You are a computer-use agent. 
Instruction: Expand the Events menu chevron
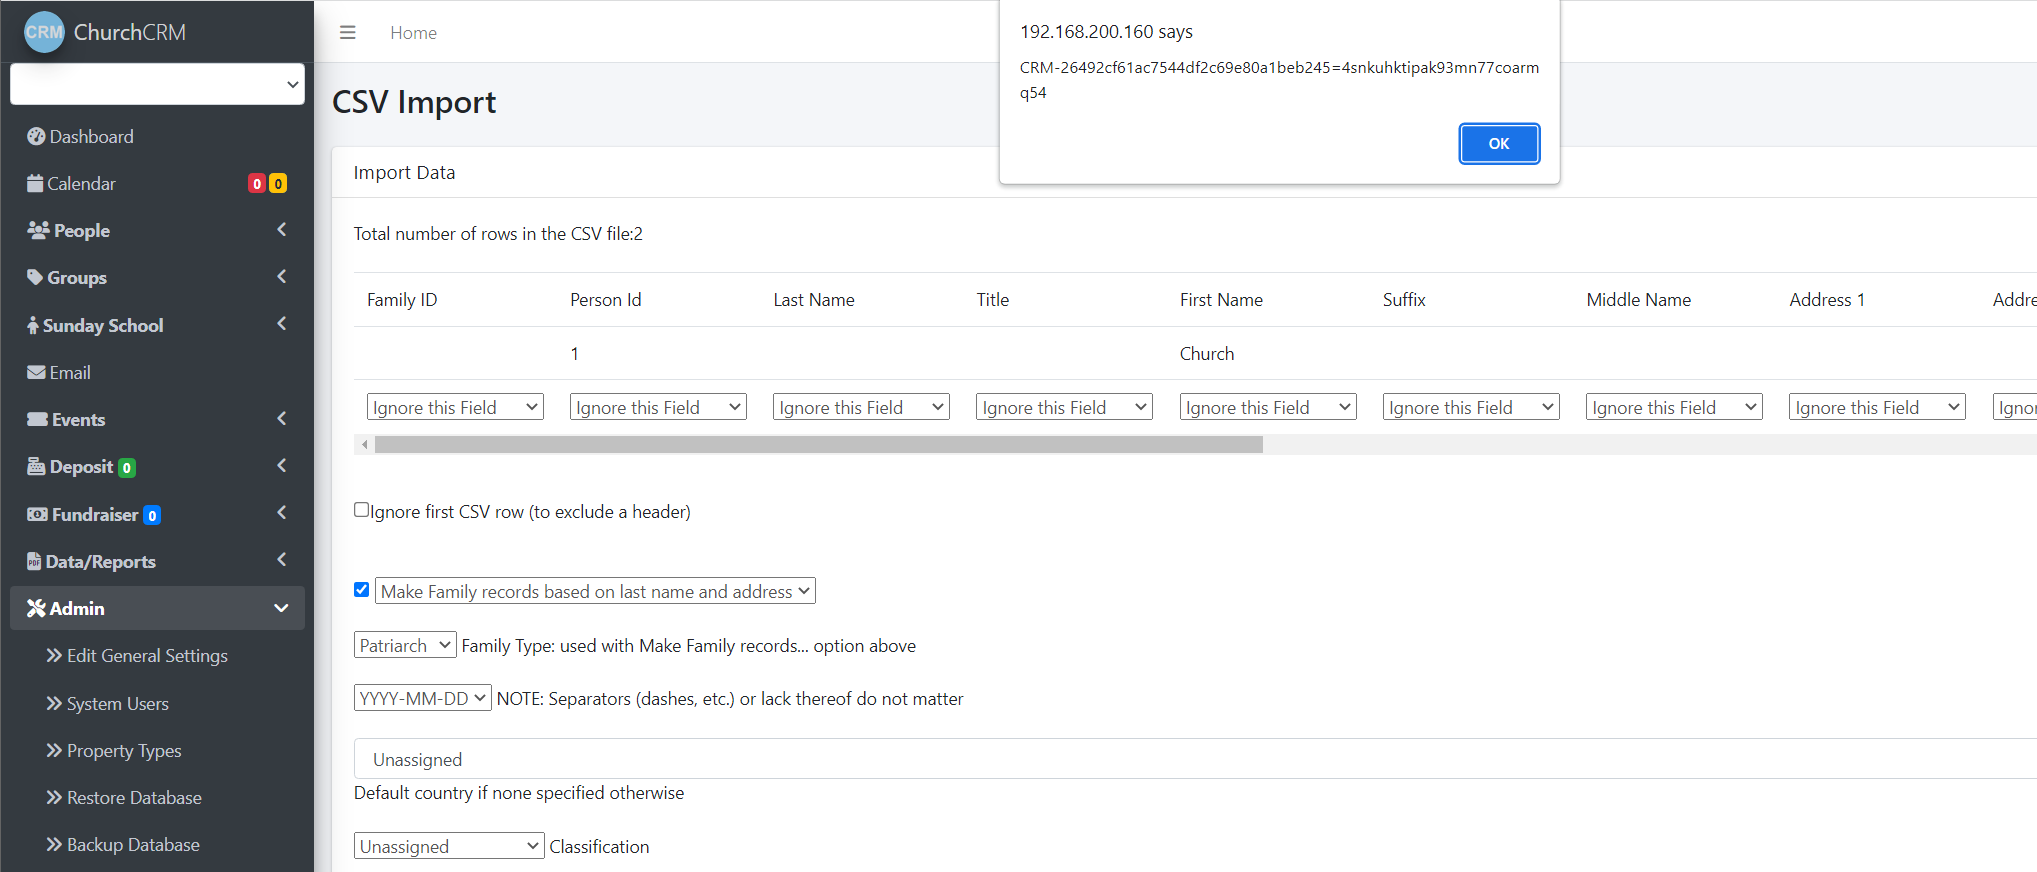(282, 419)
